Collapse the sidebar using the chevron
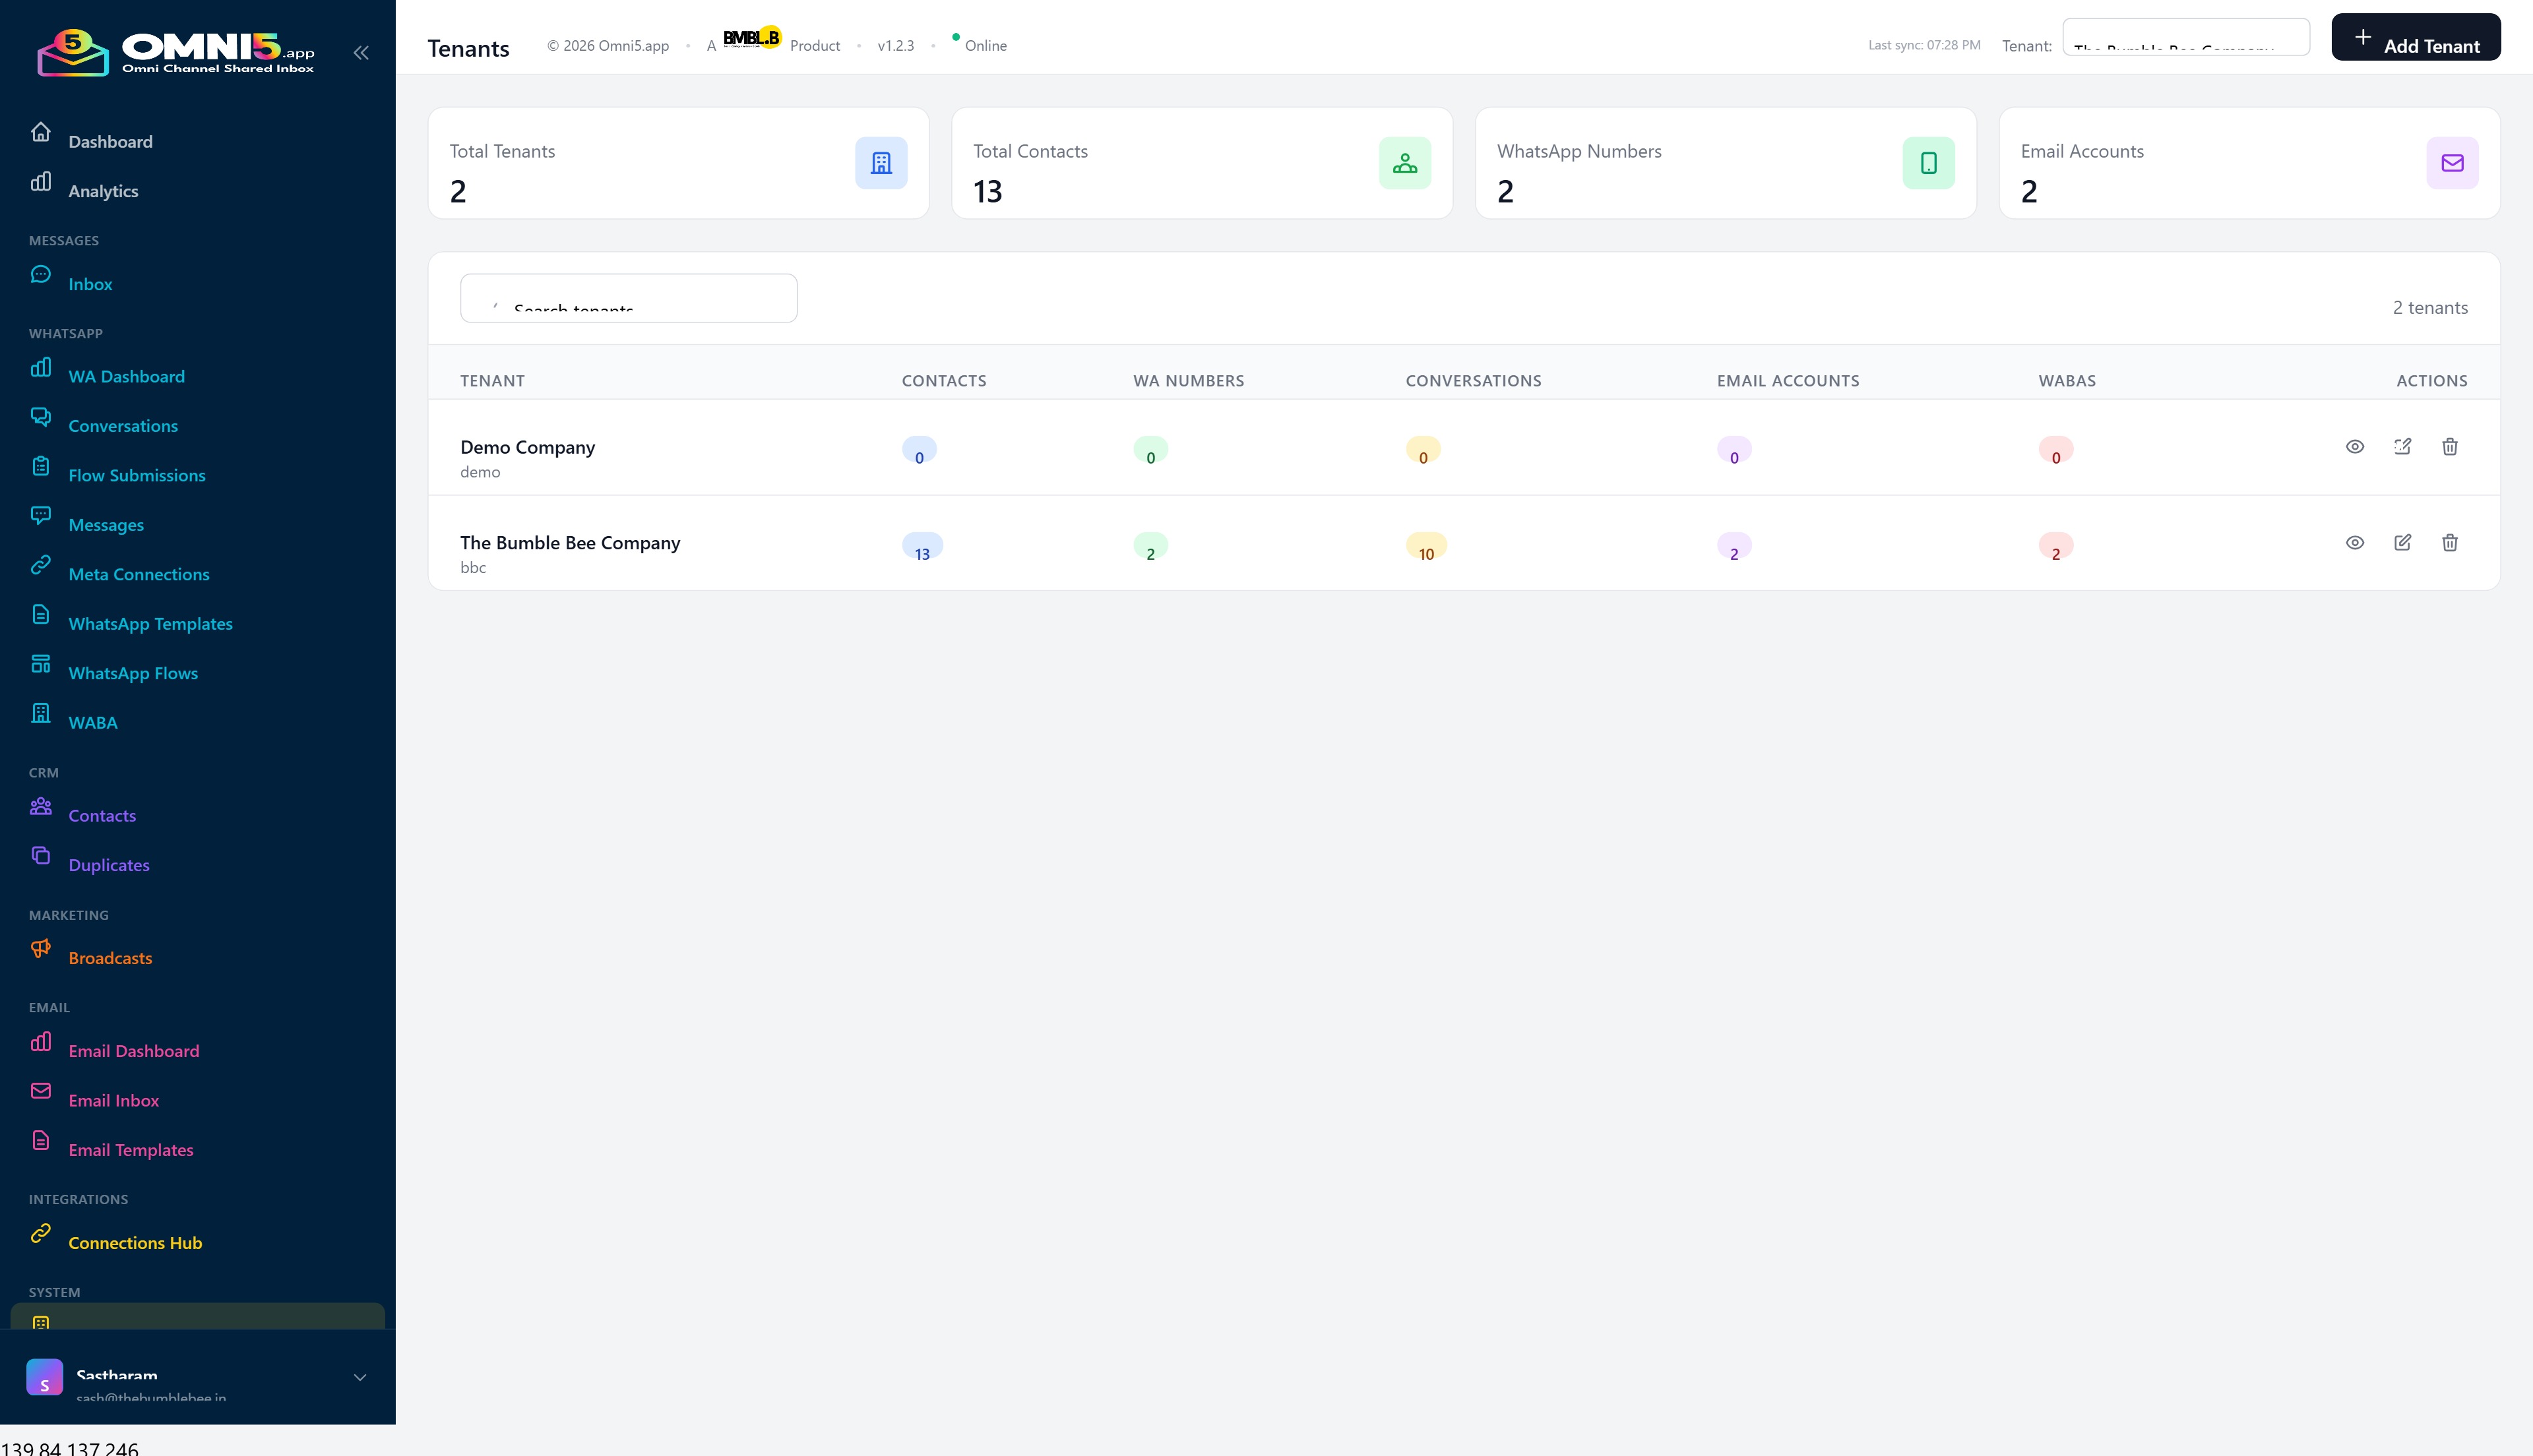 tap(361, 52)
